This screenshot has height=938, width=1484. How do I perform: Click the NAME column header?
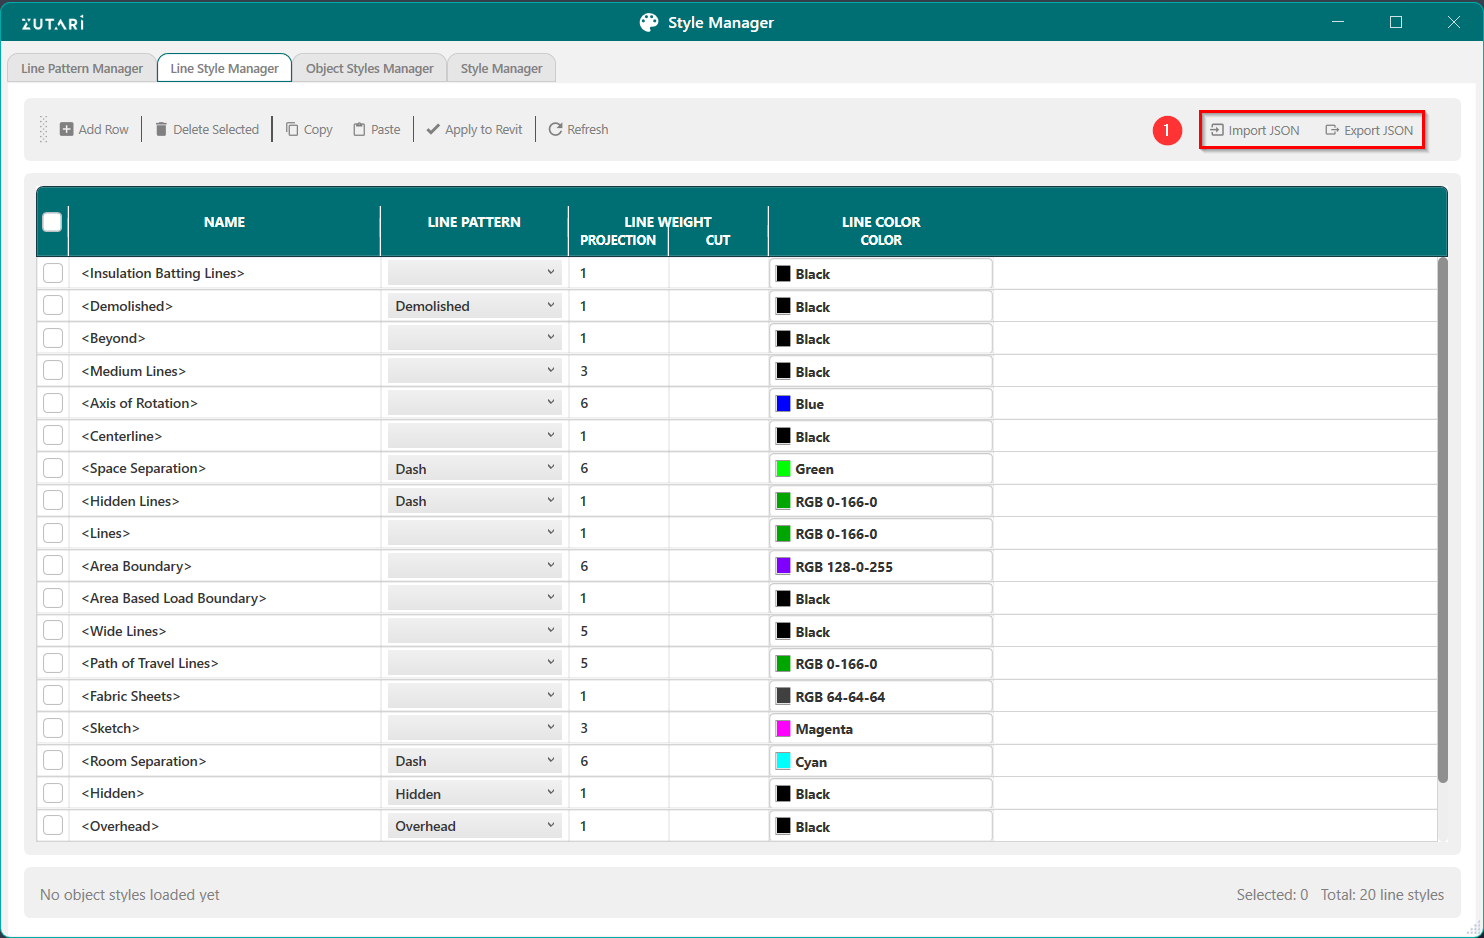tap(224, 222)
